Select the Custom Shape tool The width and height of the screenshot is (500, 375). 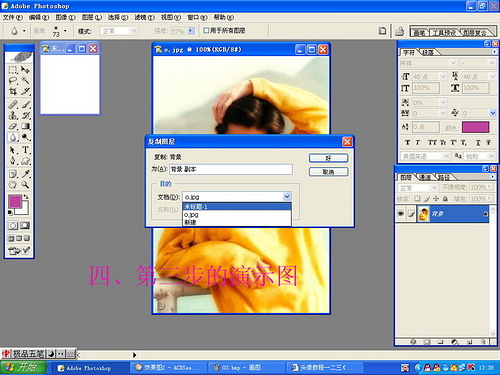coord(25,161)
